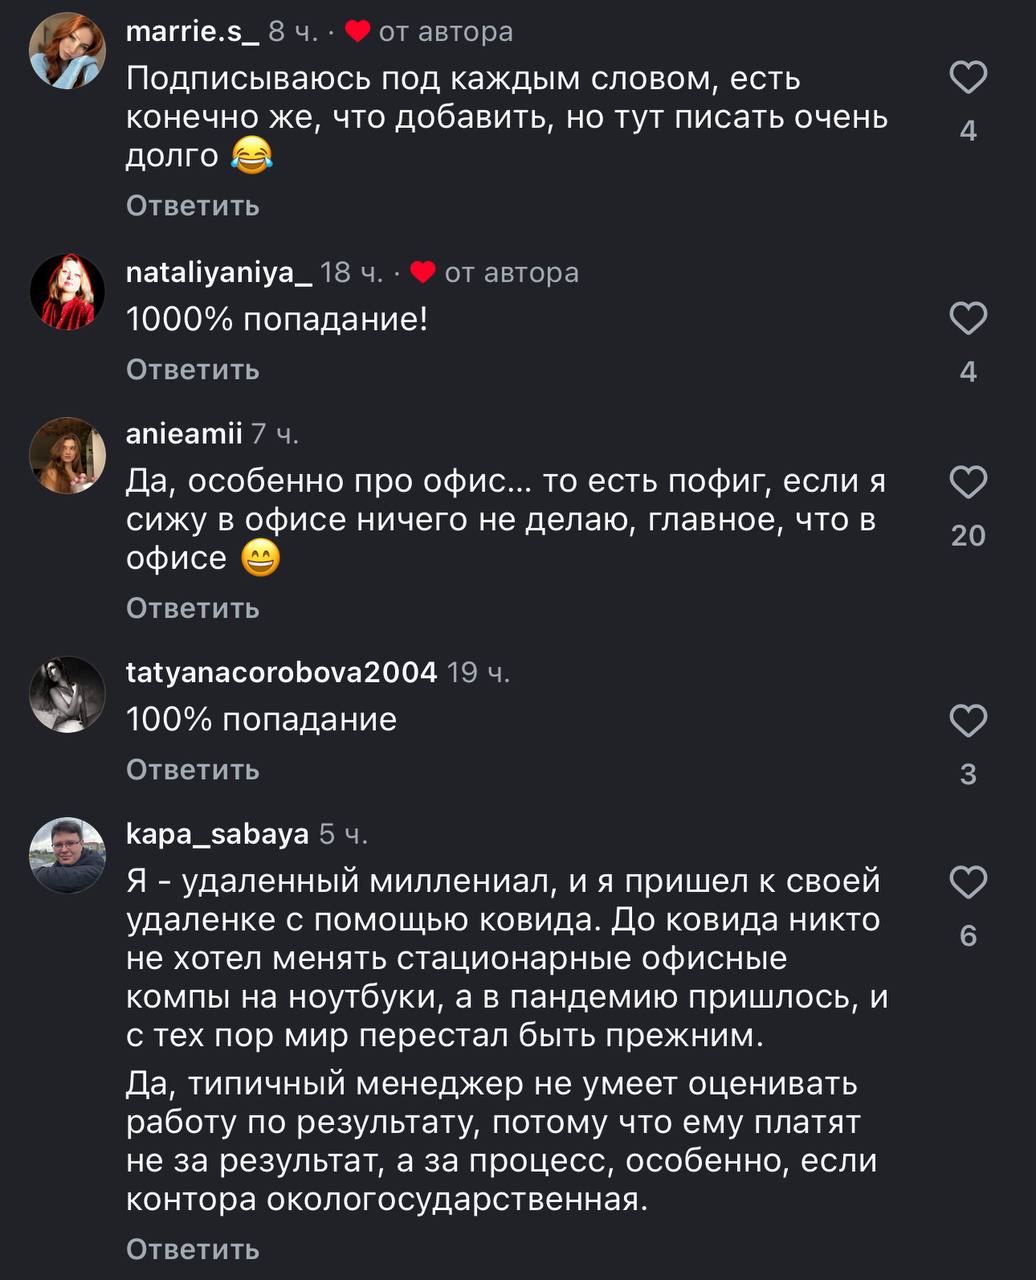Open nataliyaniya_ avatar

pyautogui.click(x=68, y=292)
